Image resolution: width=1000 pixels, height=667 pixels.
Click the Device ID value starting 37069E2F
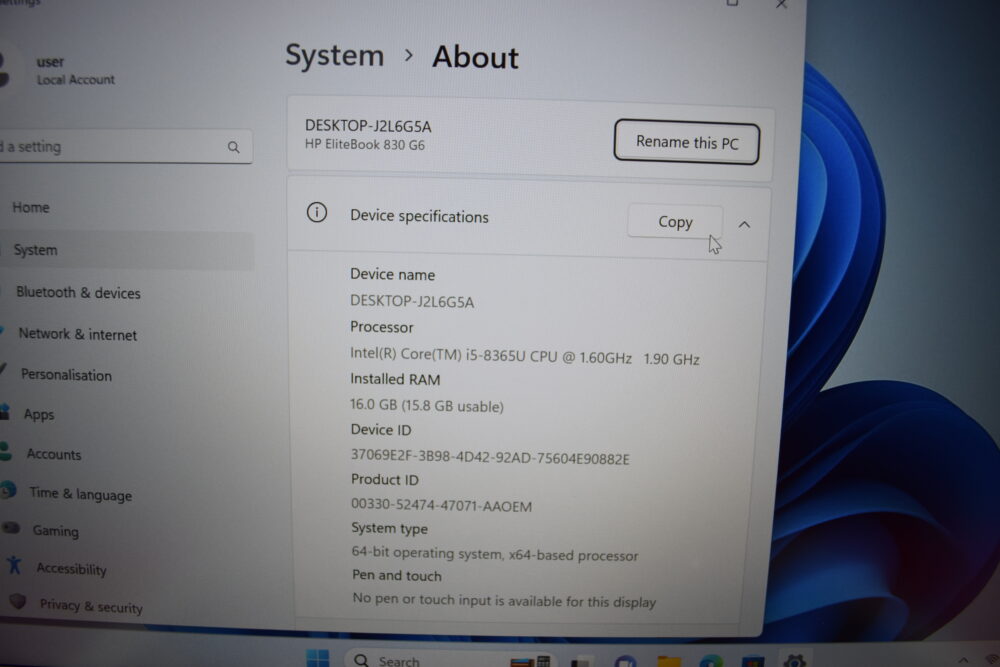pos(490,457)
